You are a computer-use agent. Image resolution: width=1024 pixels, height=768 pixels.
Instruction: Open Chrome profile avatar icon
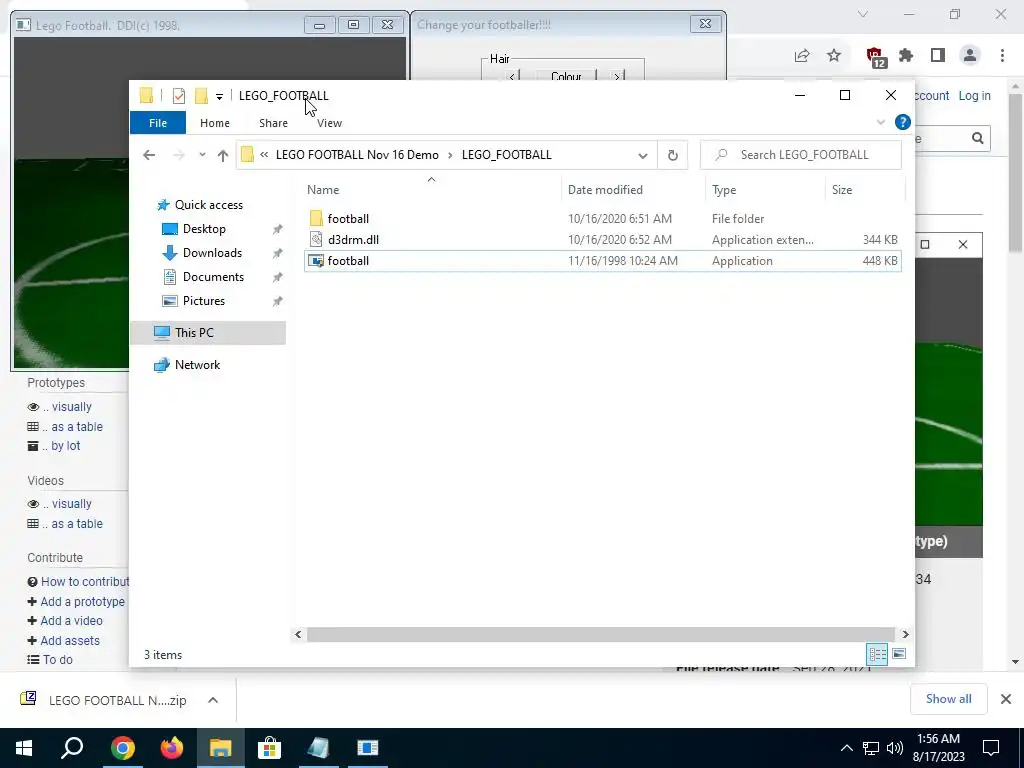coord(970,56)
